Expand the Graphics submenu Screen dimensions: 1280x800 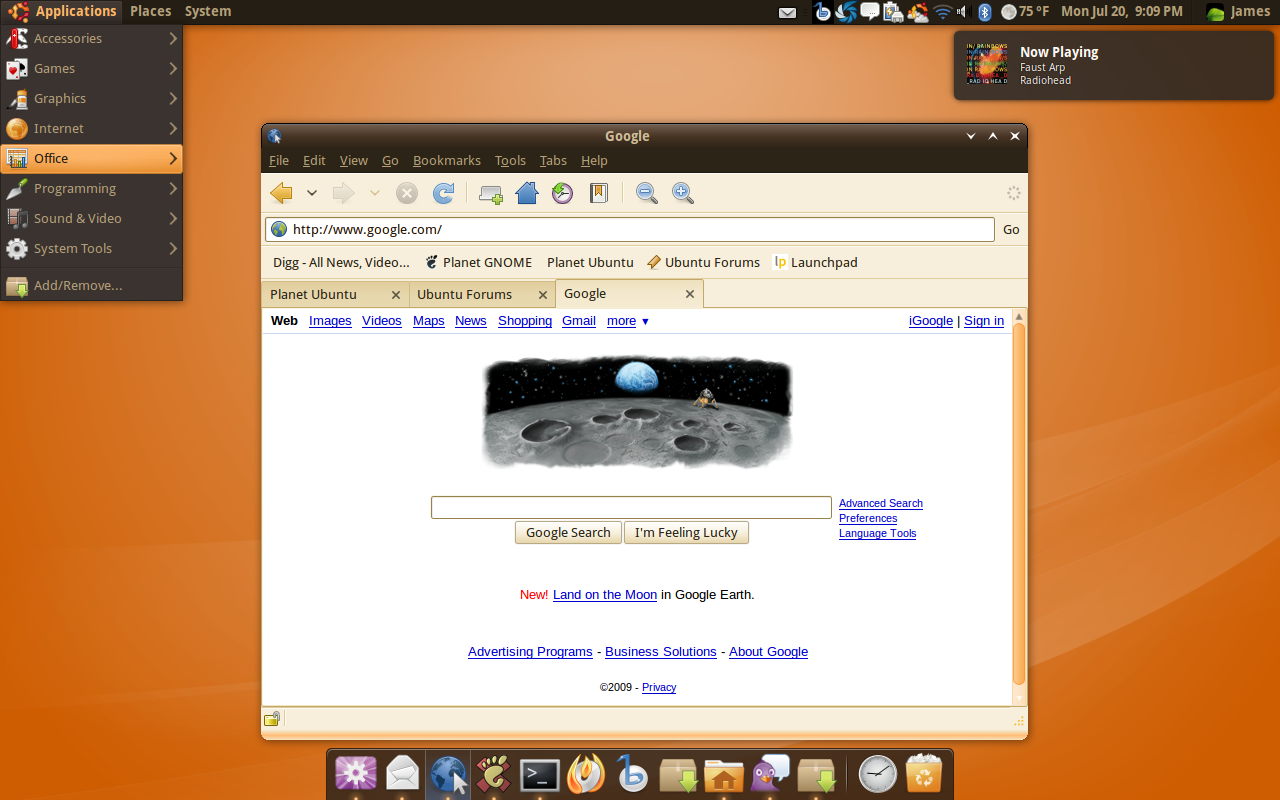click(x=92, y=98)
